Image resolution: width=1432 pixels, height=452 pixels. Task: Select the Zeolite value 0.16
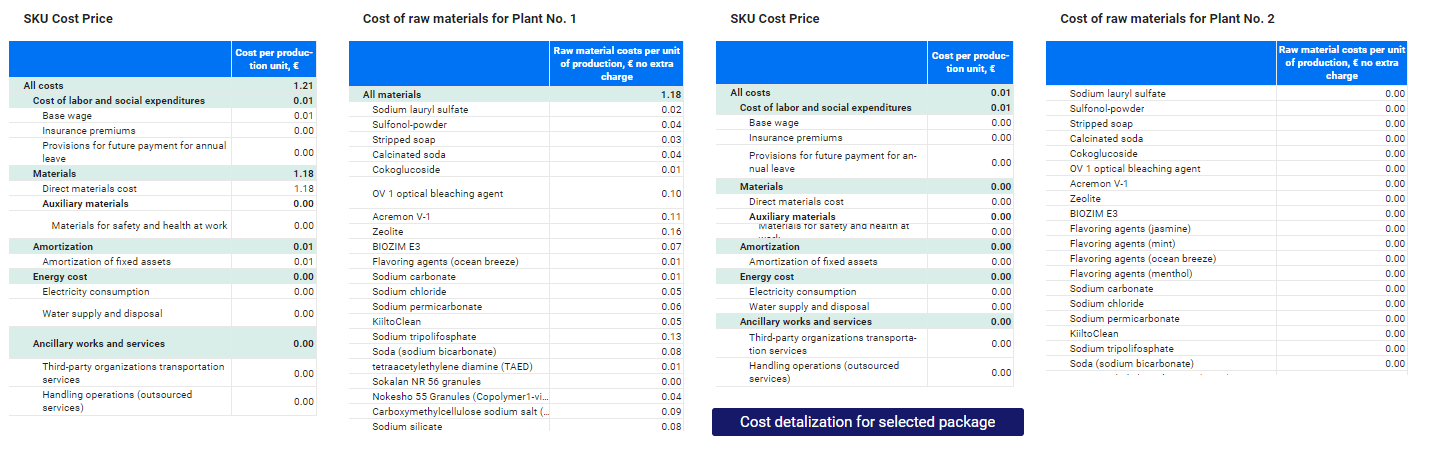(671, 231)
